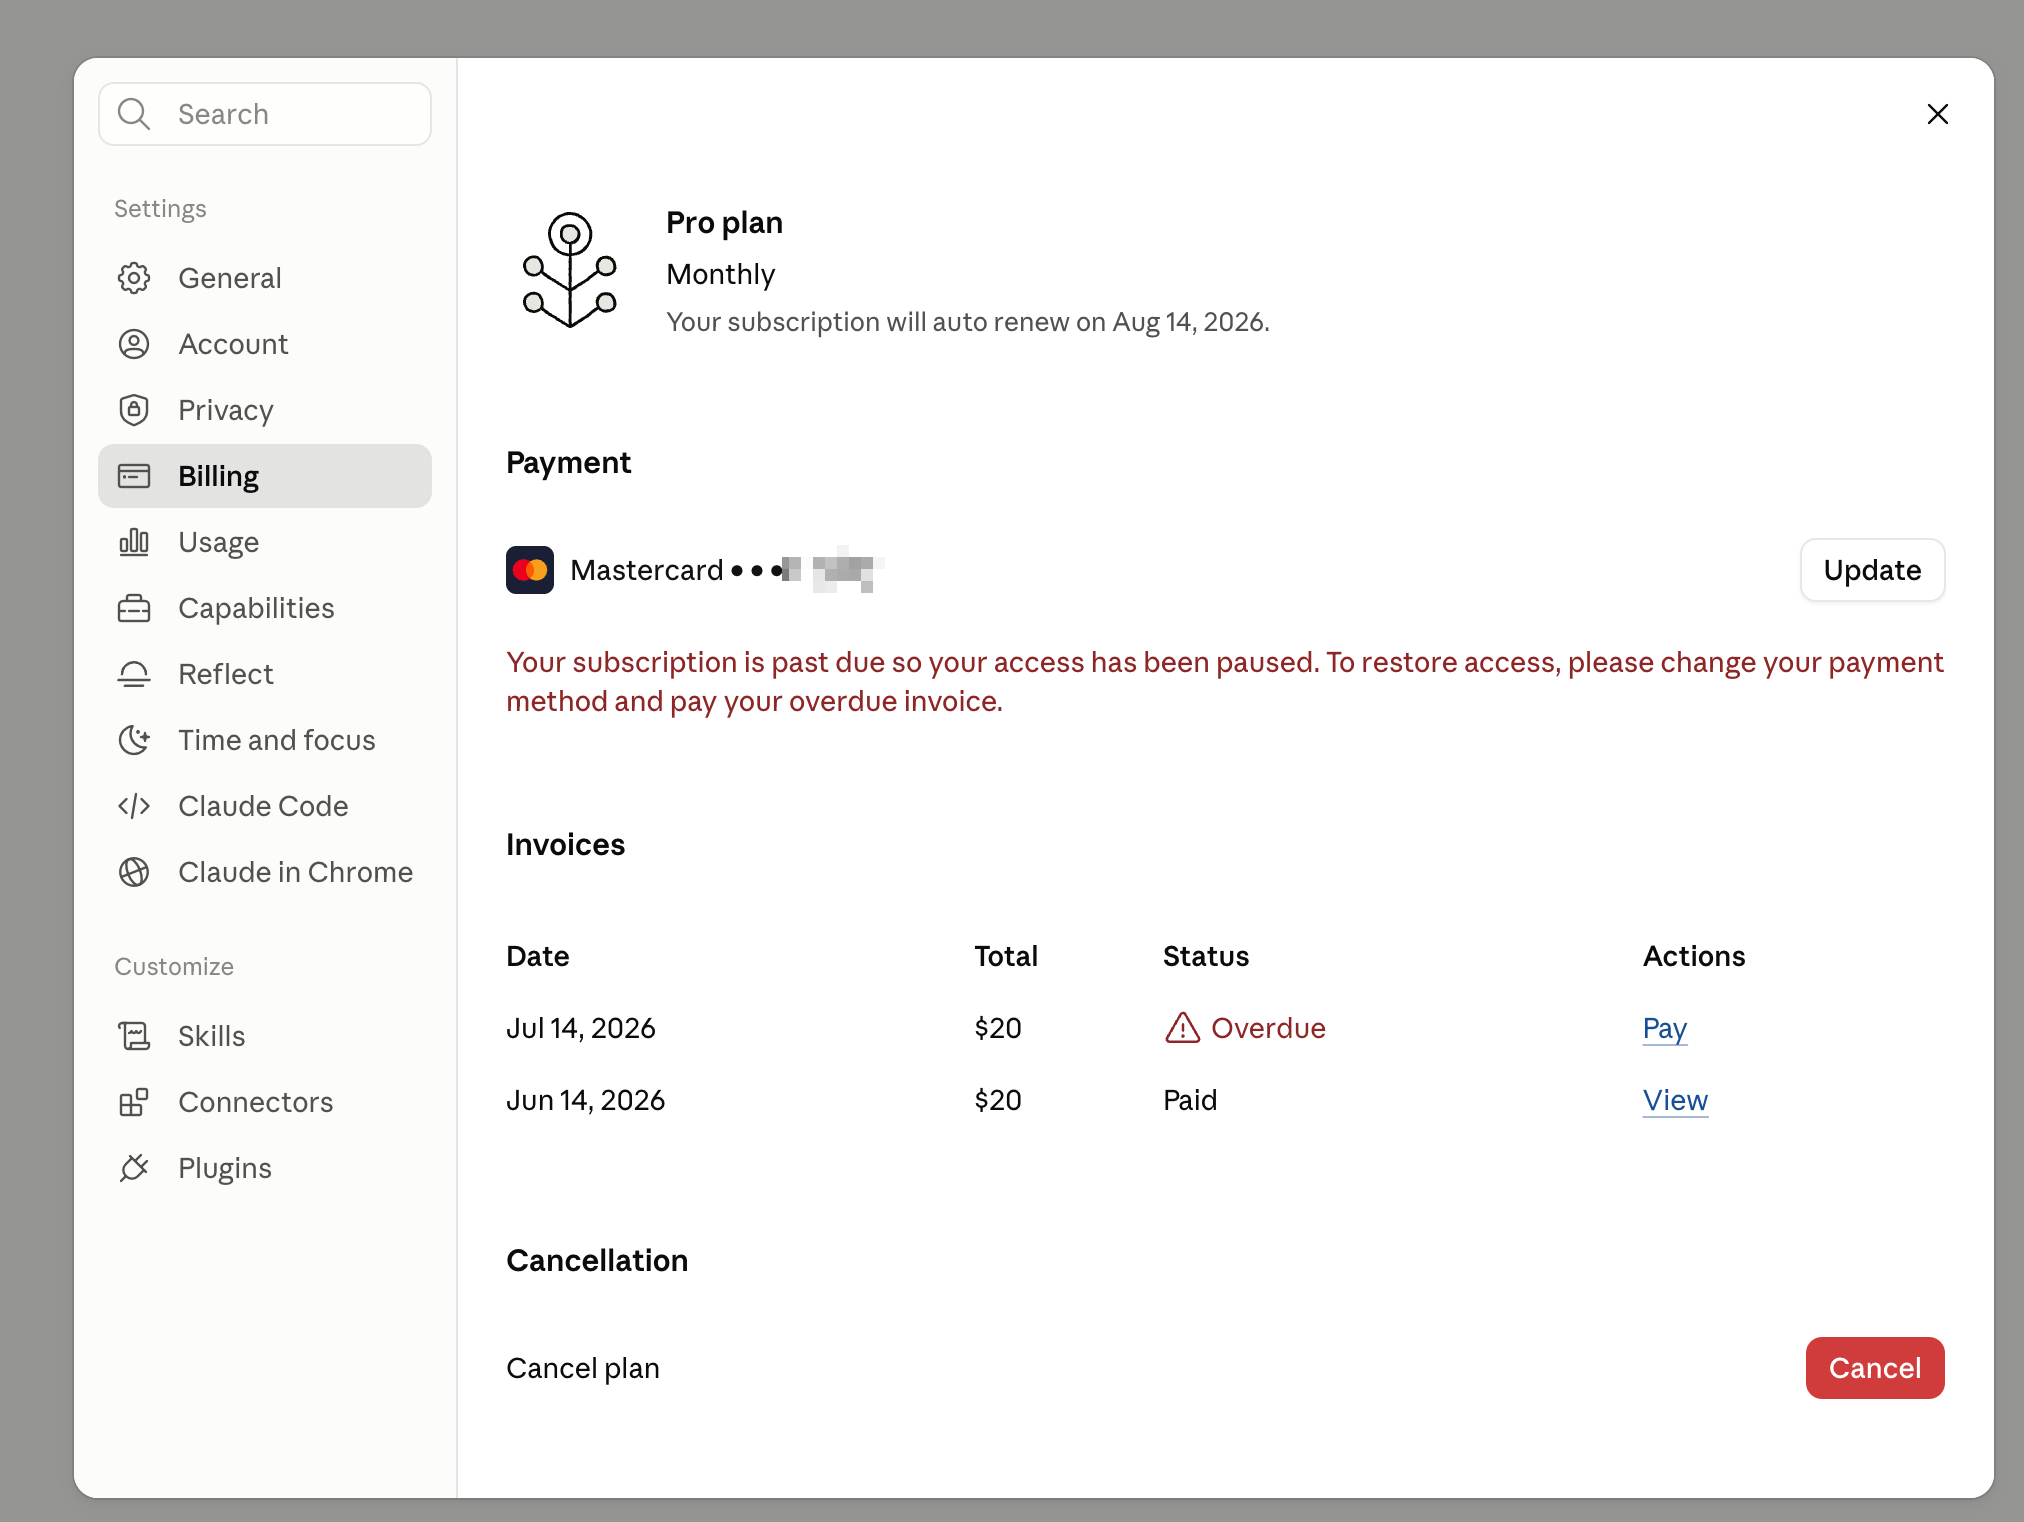Click the Jun 14, 2026 date
This screenshot has width=2024, height=1522.
click(x=586, y=1100)
